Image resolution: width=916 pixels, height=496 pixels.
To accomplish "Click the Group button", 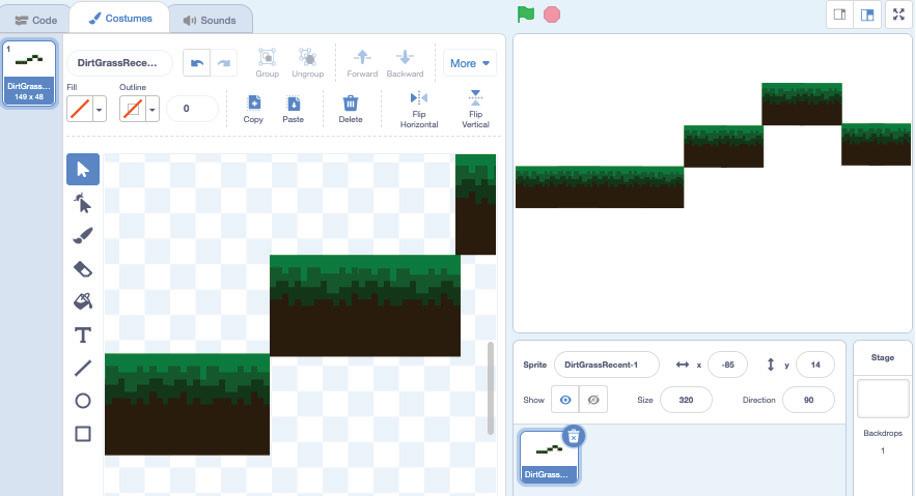I will point(267,63).
